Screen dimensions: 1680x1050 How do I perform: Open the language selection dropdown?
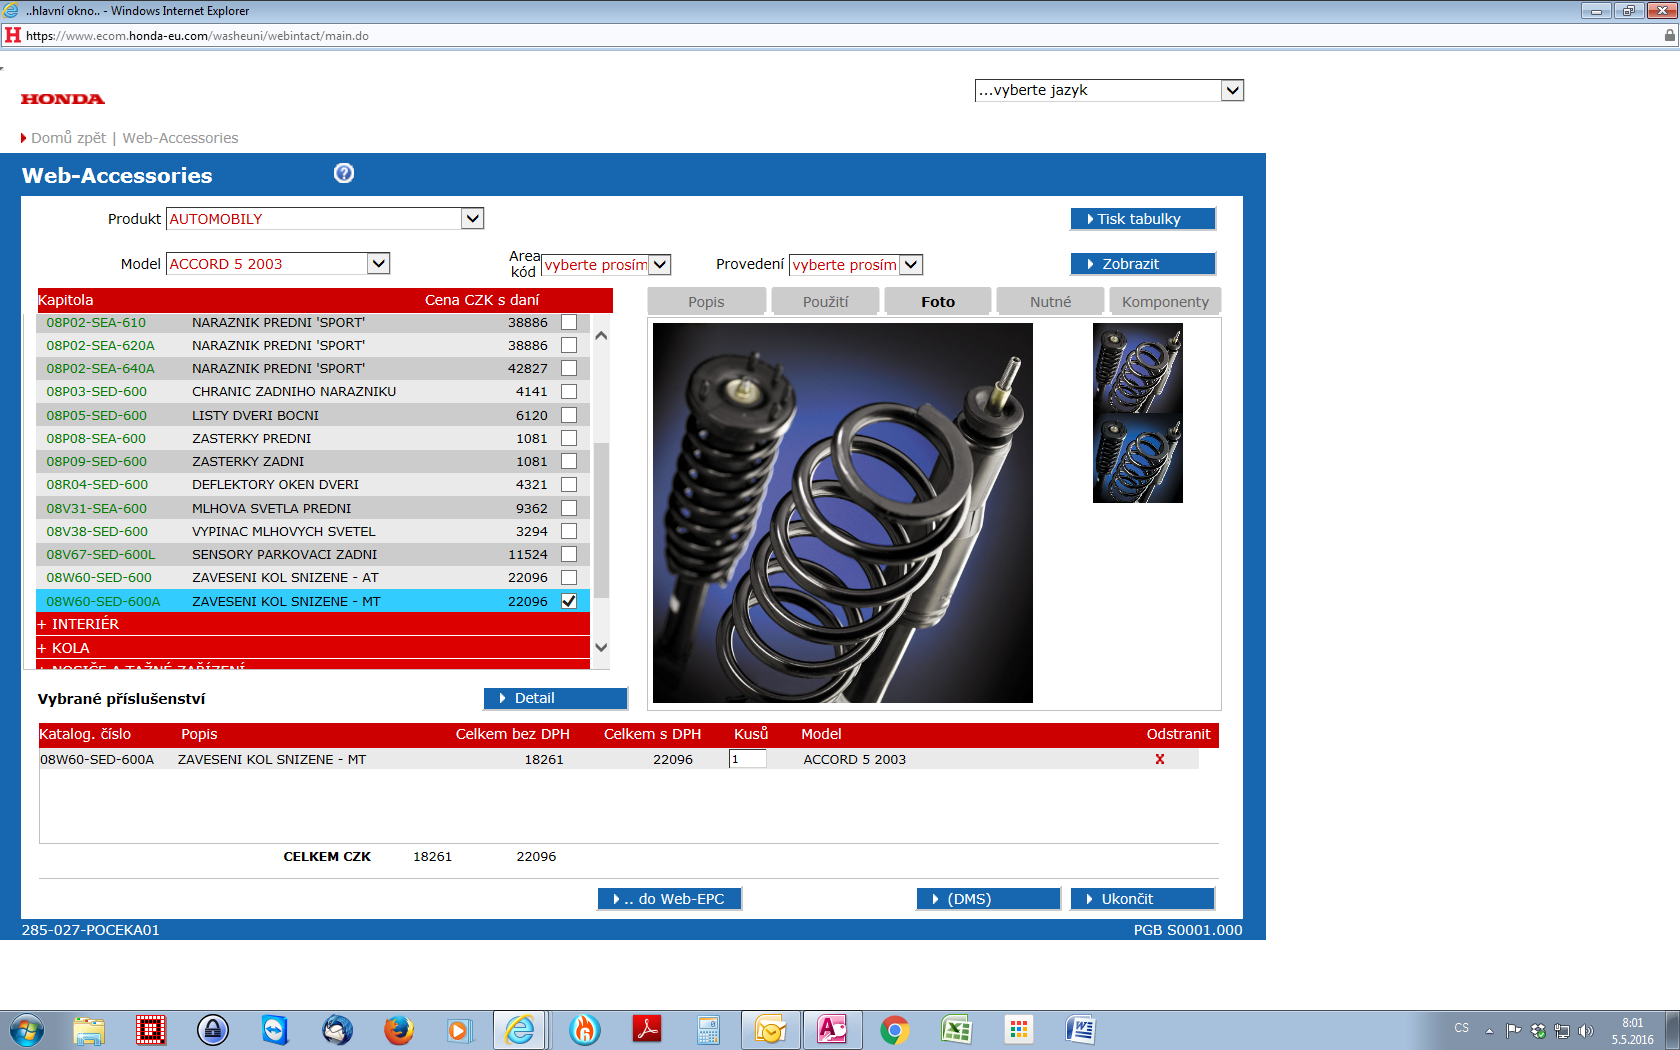(x=1109, y=90)
